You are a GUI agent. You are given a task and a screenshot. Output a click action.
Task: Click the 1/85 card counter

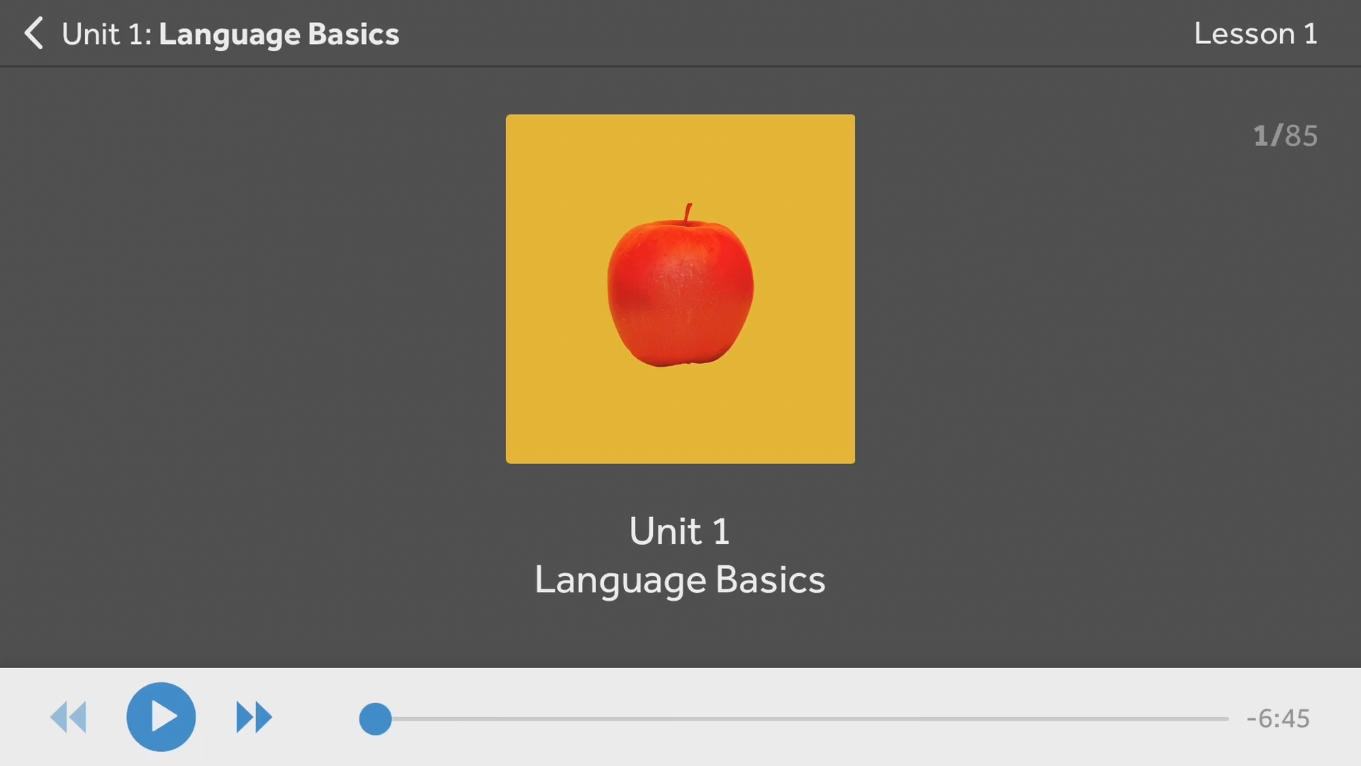click(x=1285, y=136)
